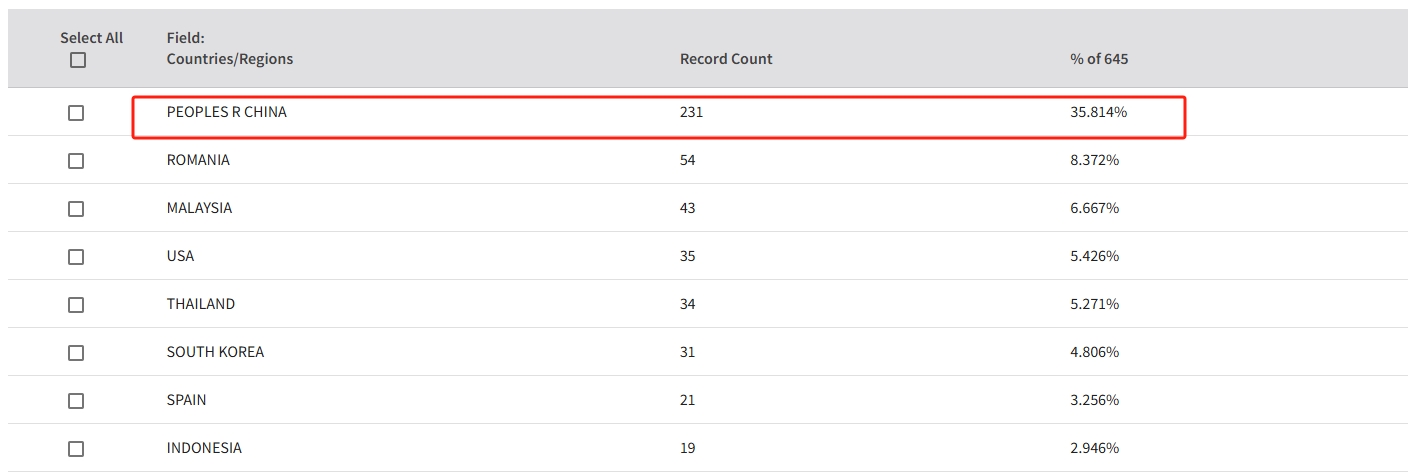1409x475 pixels.
Task: Click the PEOPLES R CHINA country name
Action: coord(227,113)
